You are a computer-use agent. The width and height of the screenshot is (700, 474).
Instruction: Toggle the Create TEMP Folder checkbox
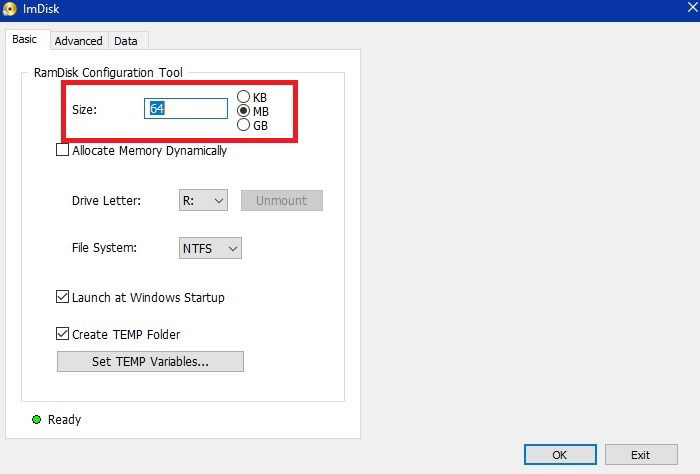point(62,333)
